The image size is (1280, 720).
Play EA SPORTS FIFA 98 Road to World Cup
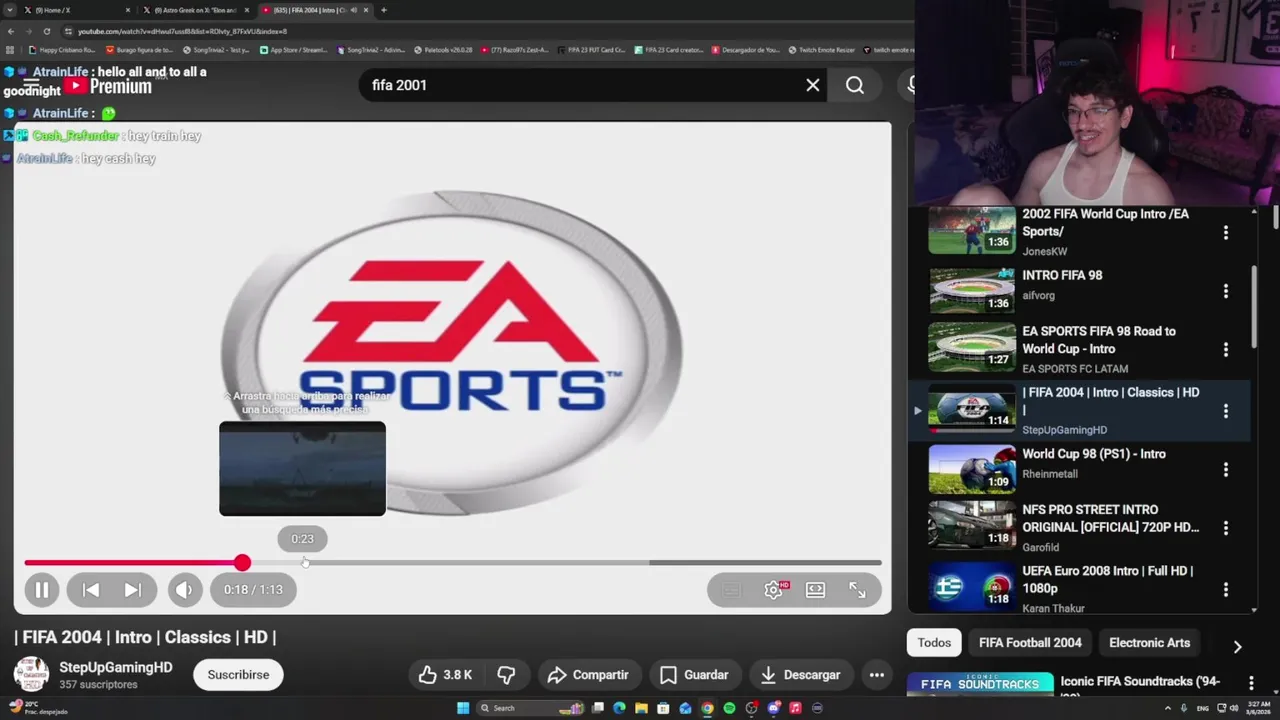coord(972,348)
